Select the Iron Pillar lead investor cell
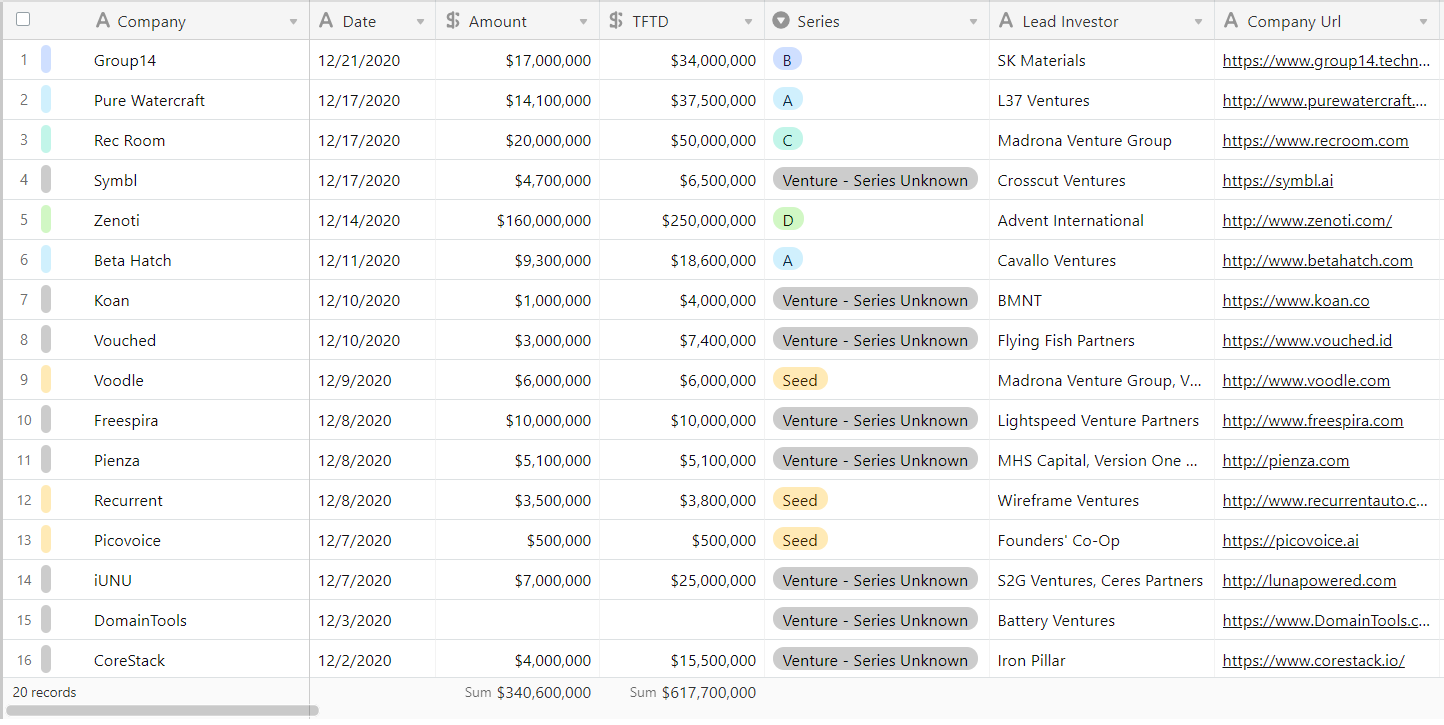This screenshot has width=1444, height=725. 1102,660
